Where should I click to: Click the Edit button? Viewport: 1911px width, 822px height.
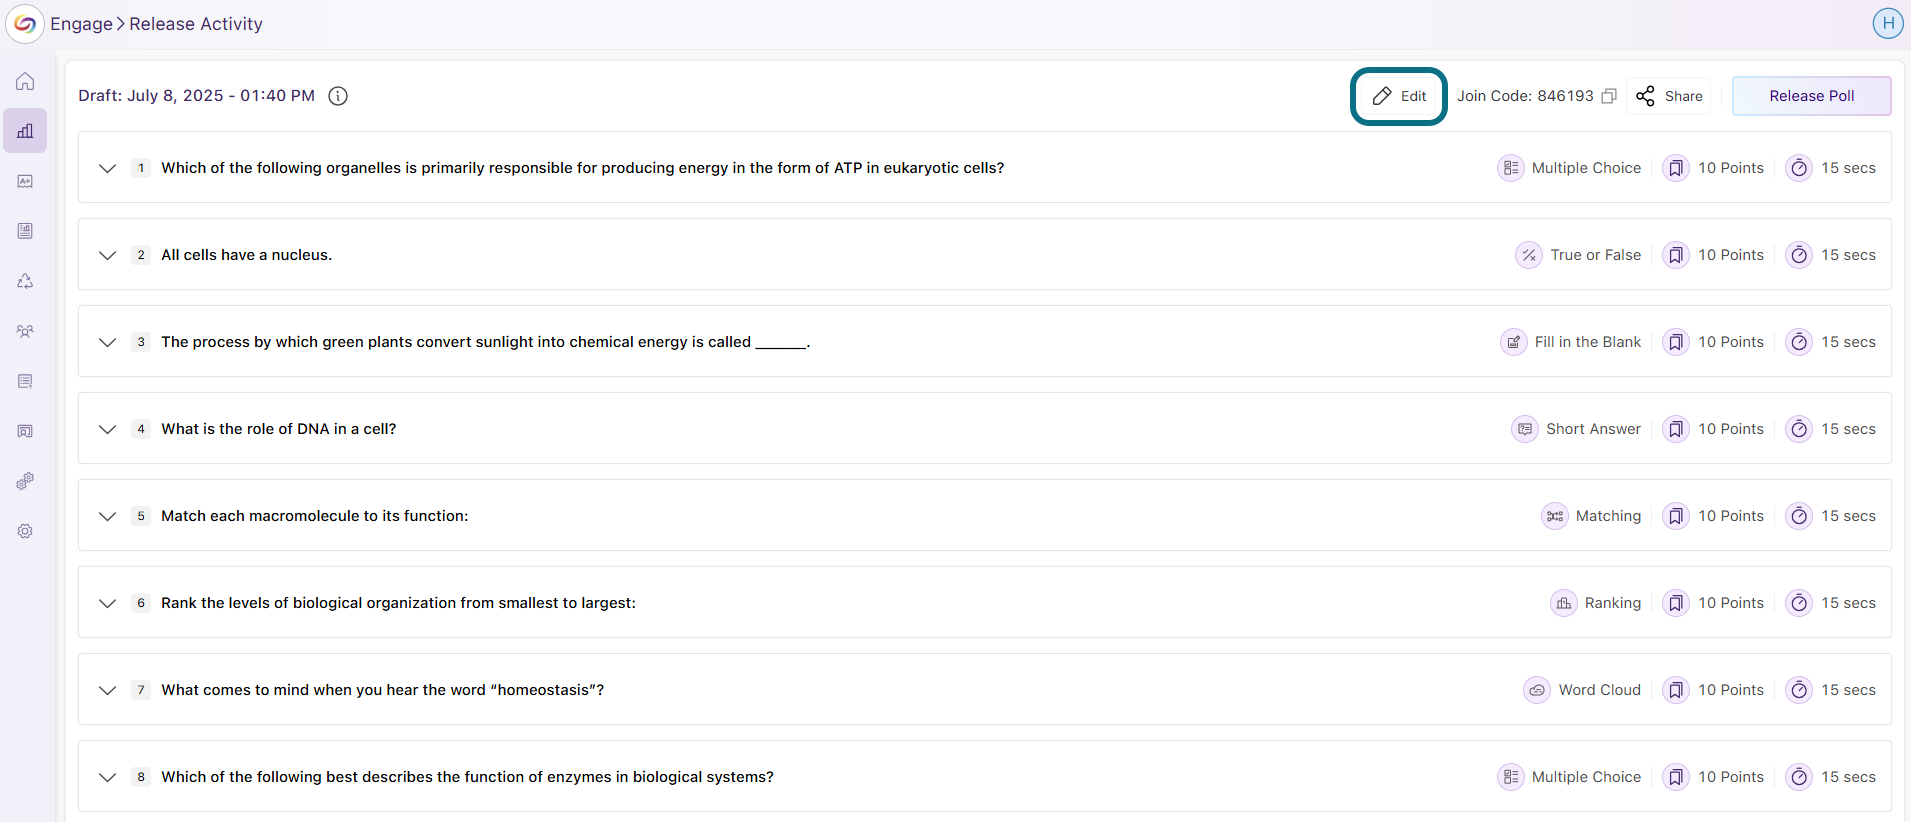pyautogui.click(x=1399, y=96)
